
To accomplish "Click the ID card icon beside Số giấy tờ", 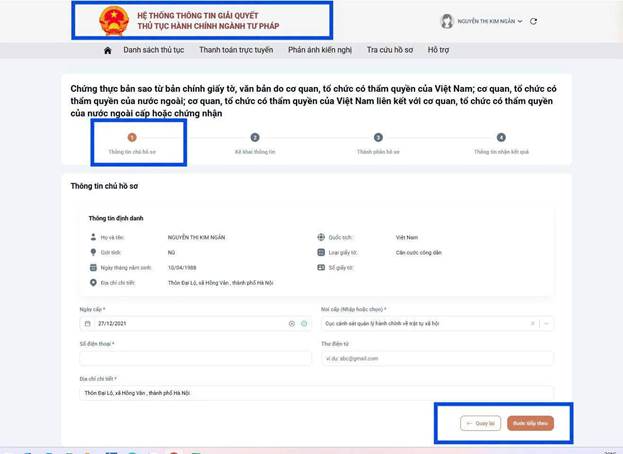I will pyautogui.click(x=321, y=267).
